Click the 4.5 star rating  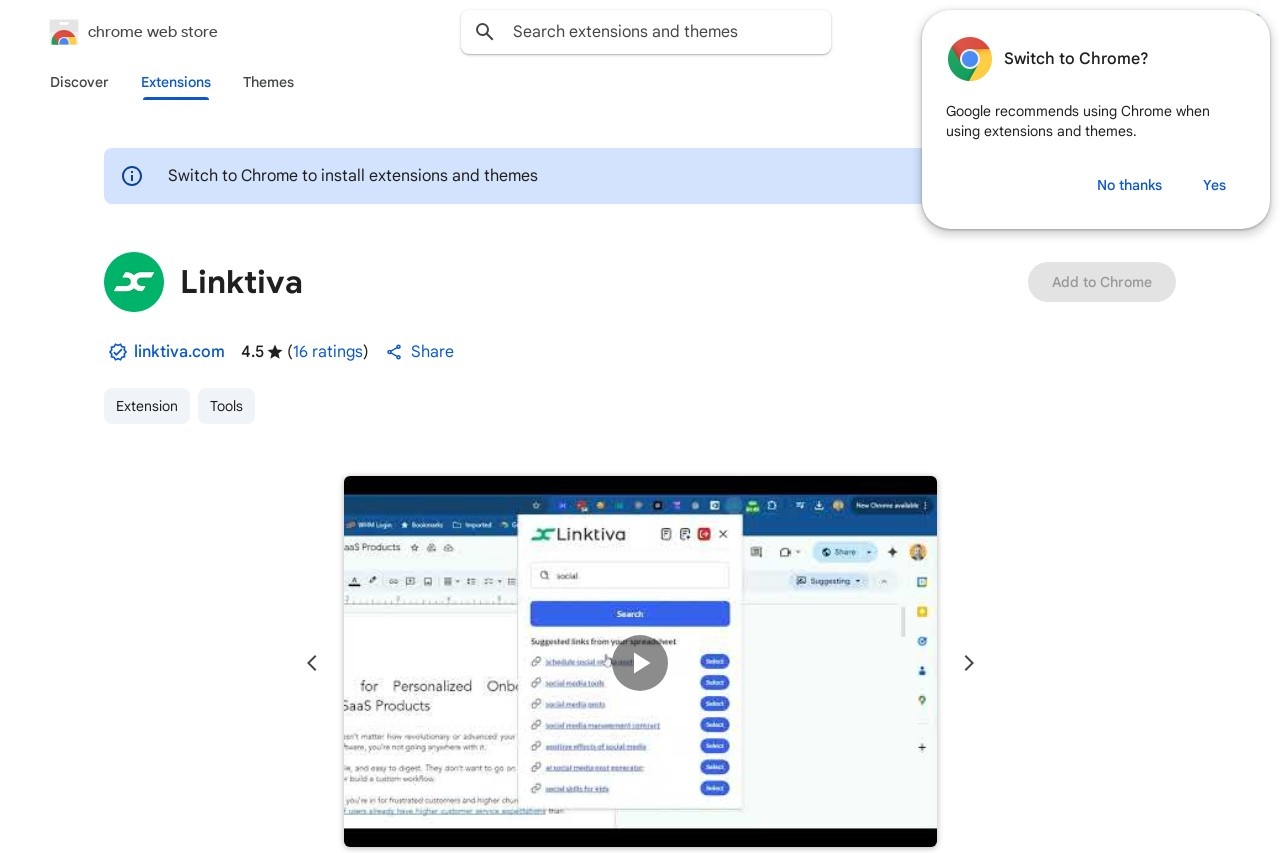262,352
